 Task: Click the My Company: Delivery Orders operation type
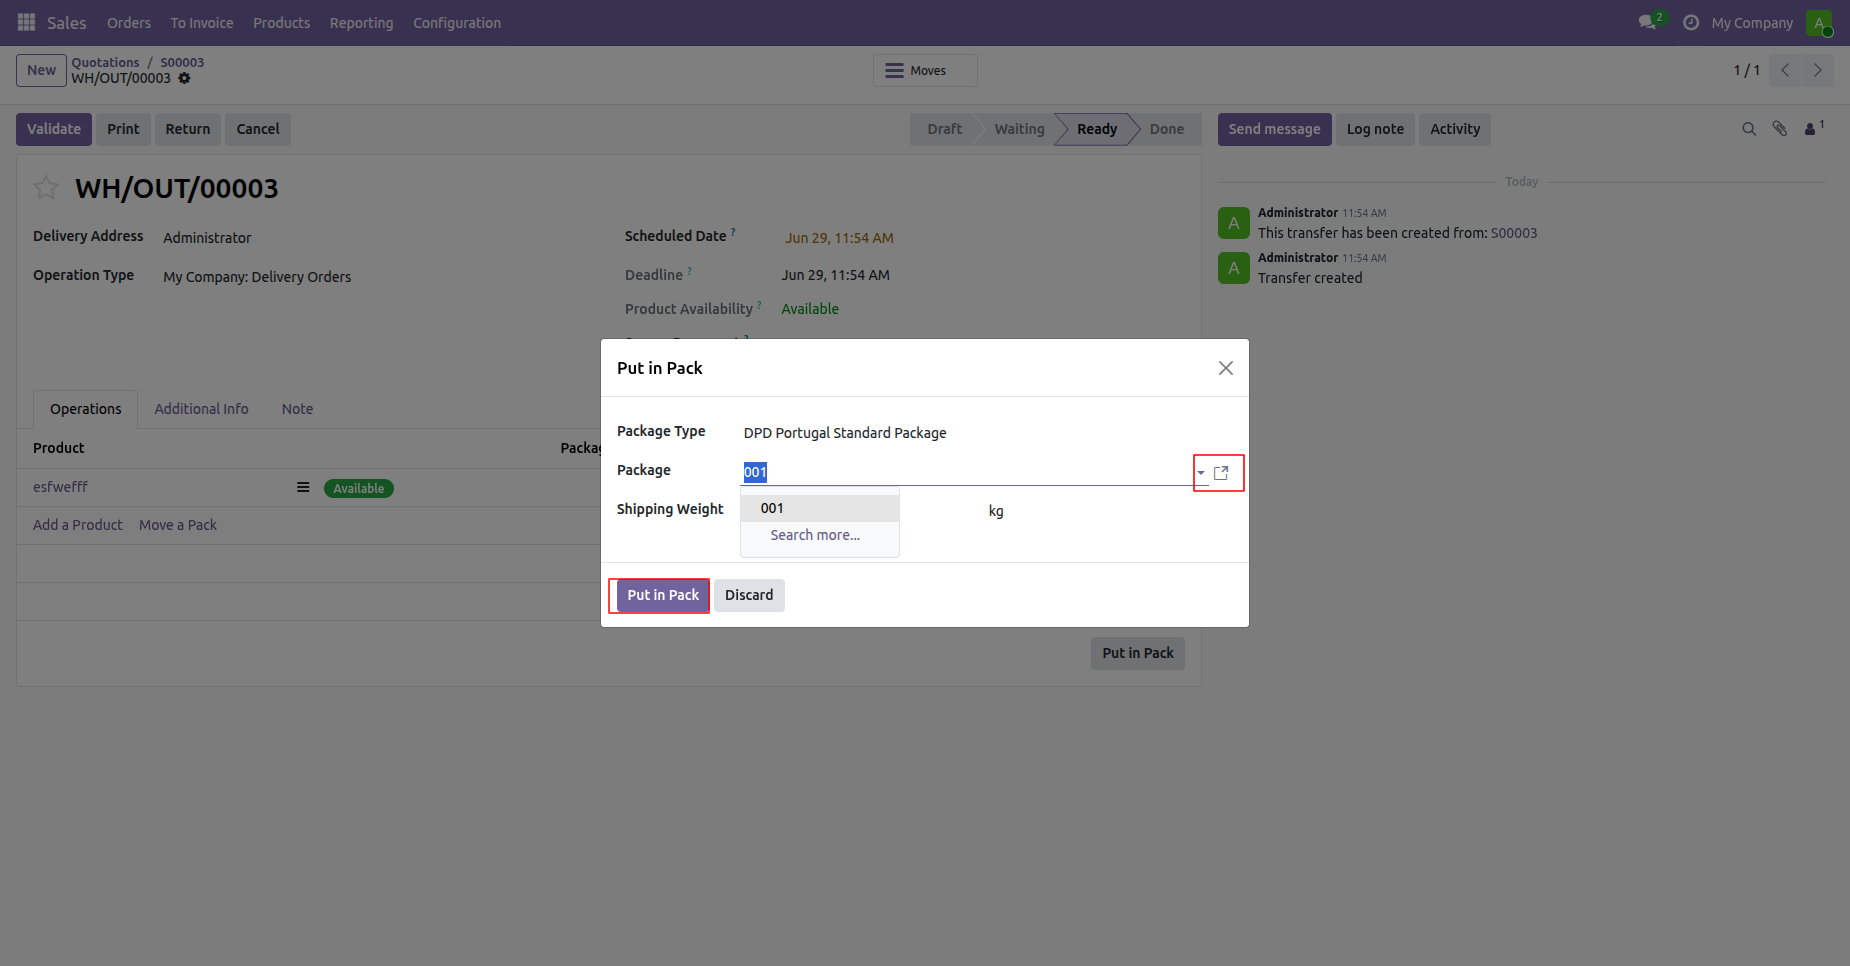pos(257,277)
